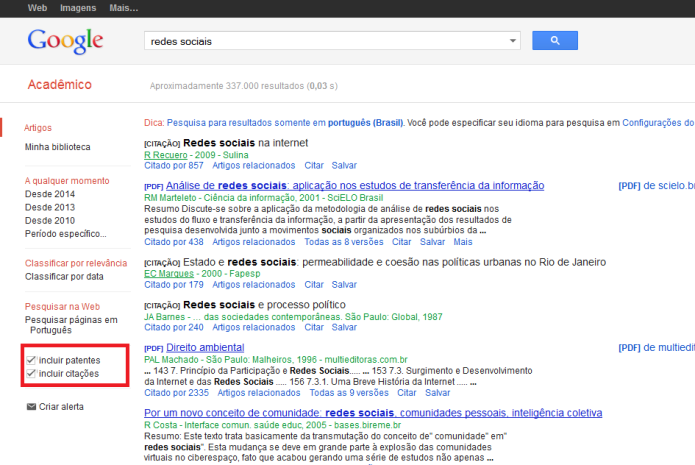
Task: Click the Criar alerta link
Action: (x=61, y=406)
